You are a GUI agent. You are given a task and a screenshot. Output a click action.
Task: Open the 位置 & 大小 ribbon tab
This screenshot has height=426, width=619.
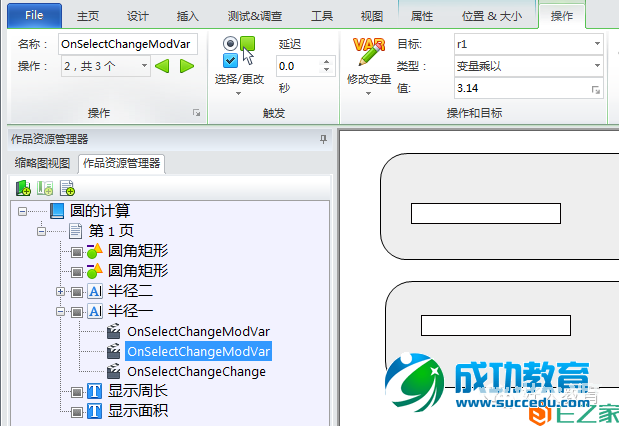point(492,16)
